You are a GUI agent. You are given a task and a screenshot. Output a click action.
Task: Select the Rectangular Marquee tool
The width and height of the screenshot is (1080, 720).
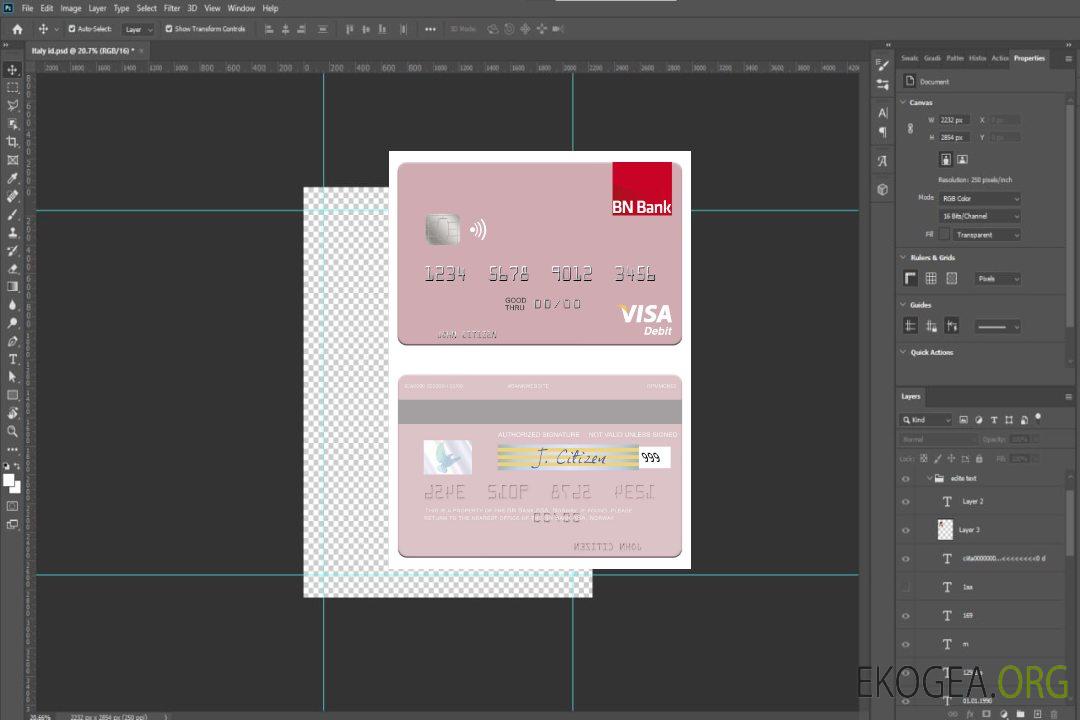click(12, 88)
